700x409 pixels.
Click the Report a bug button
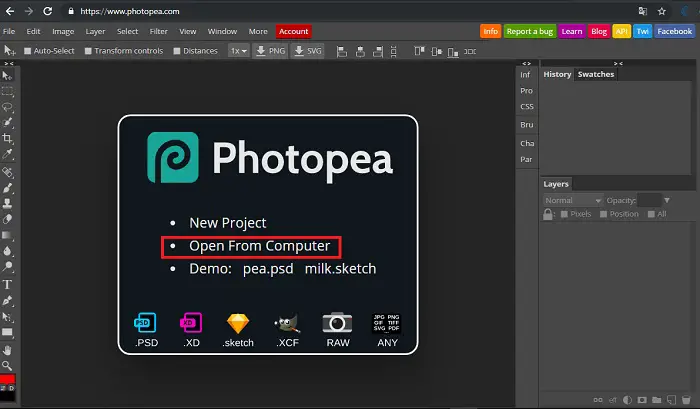529,31
